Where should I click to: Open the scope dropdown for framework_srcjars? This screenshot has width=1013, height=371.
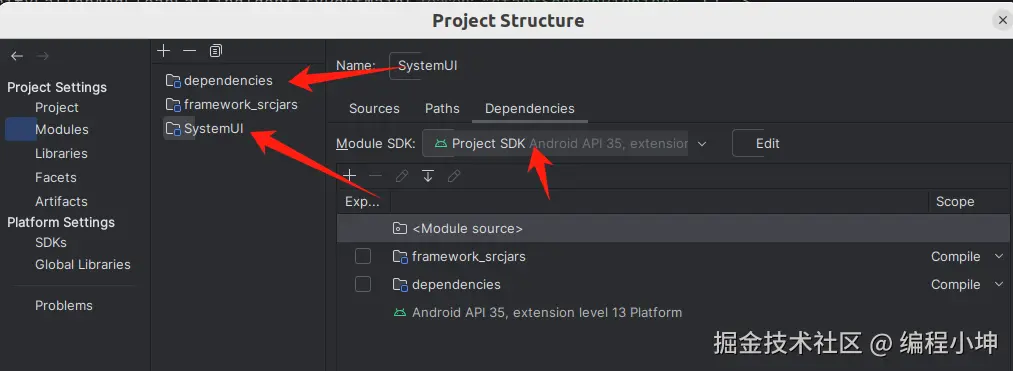click(x=1000, y=257)
